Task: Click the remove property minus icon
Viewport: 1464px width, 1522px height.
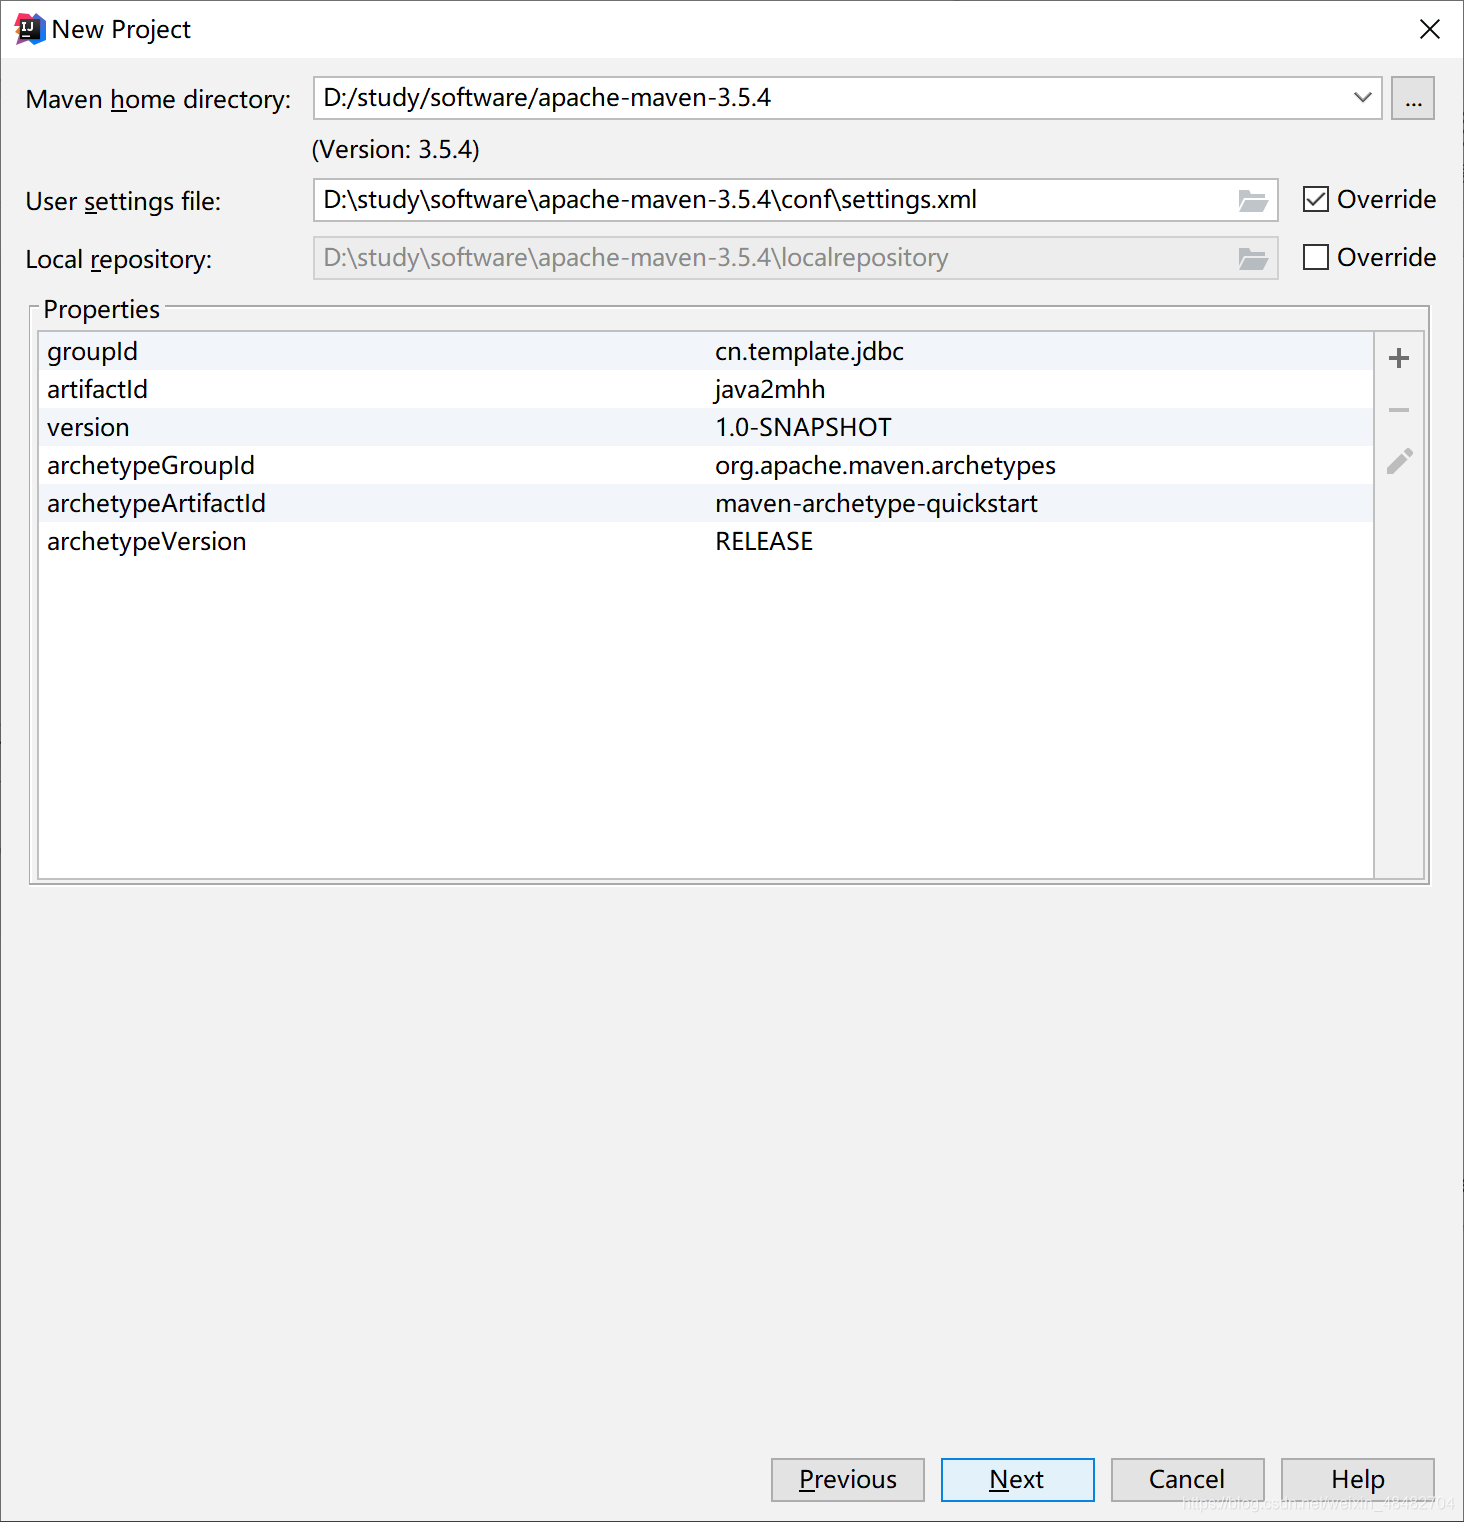Action: (x=1399, y=410)
